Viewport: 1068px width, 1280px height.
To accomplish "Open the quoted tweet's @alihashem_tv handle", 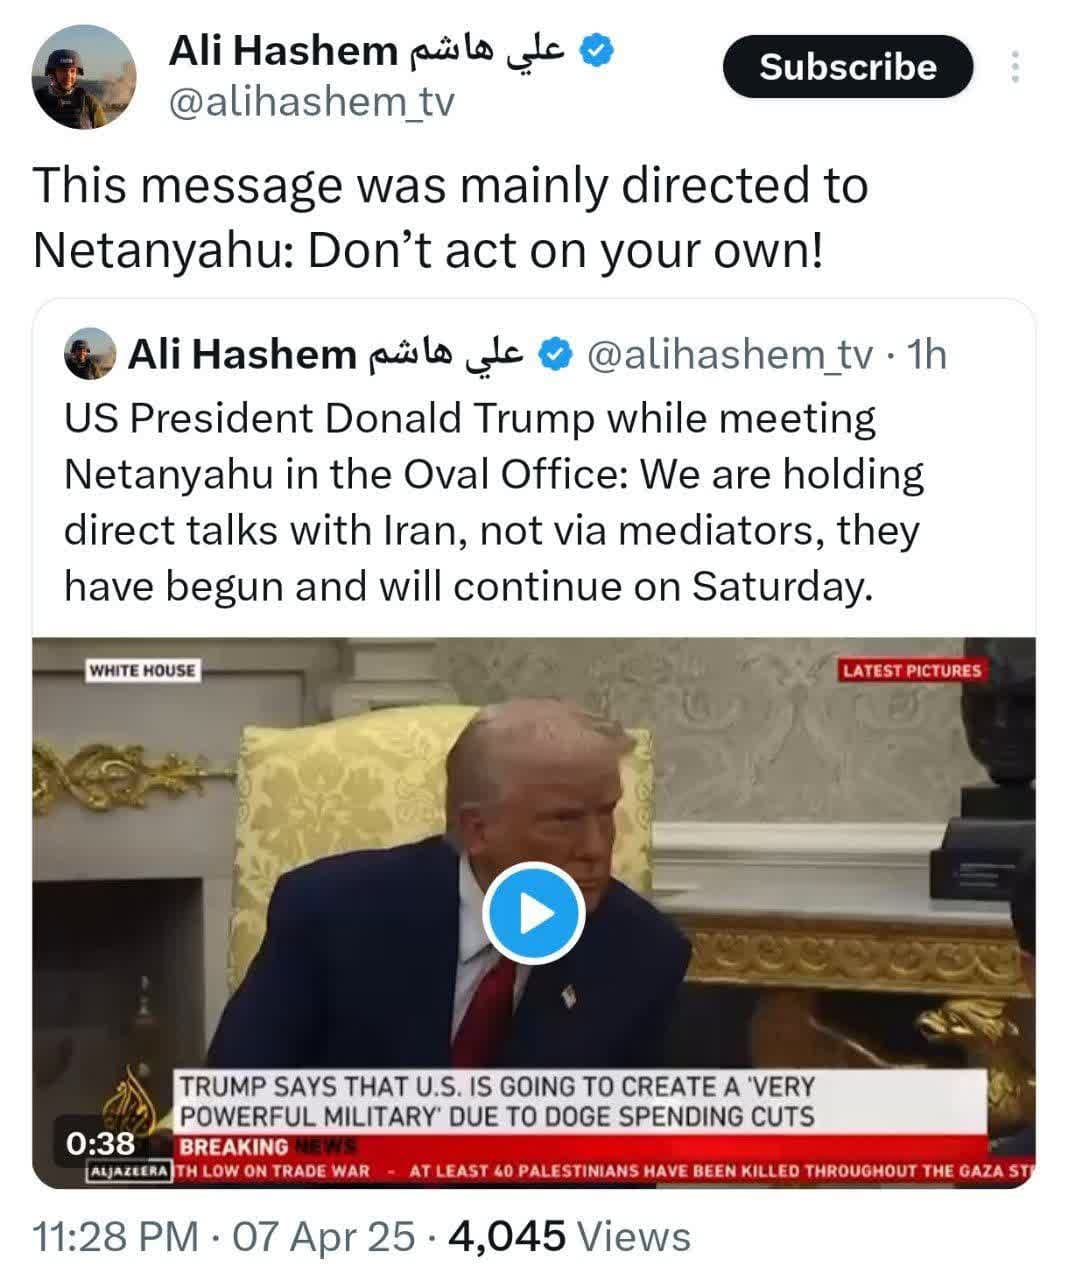I will (729, 355).
